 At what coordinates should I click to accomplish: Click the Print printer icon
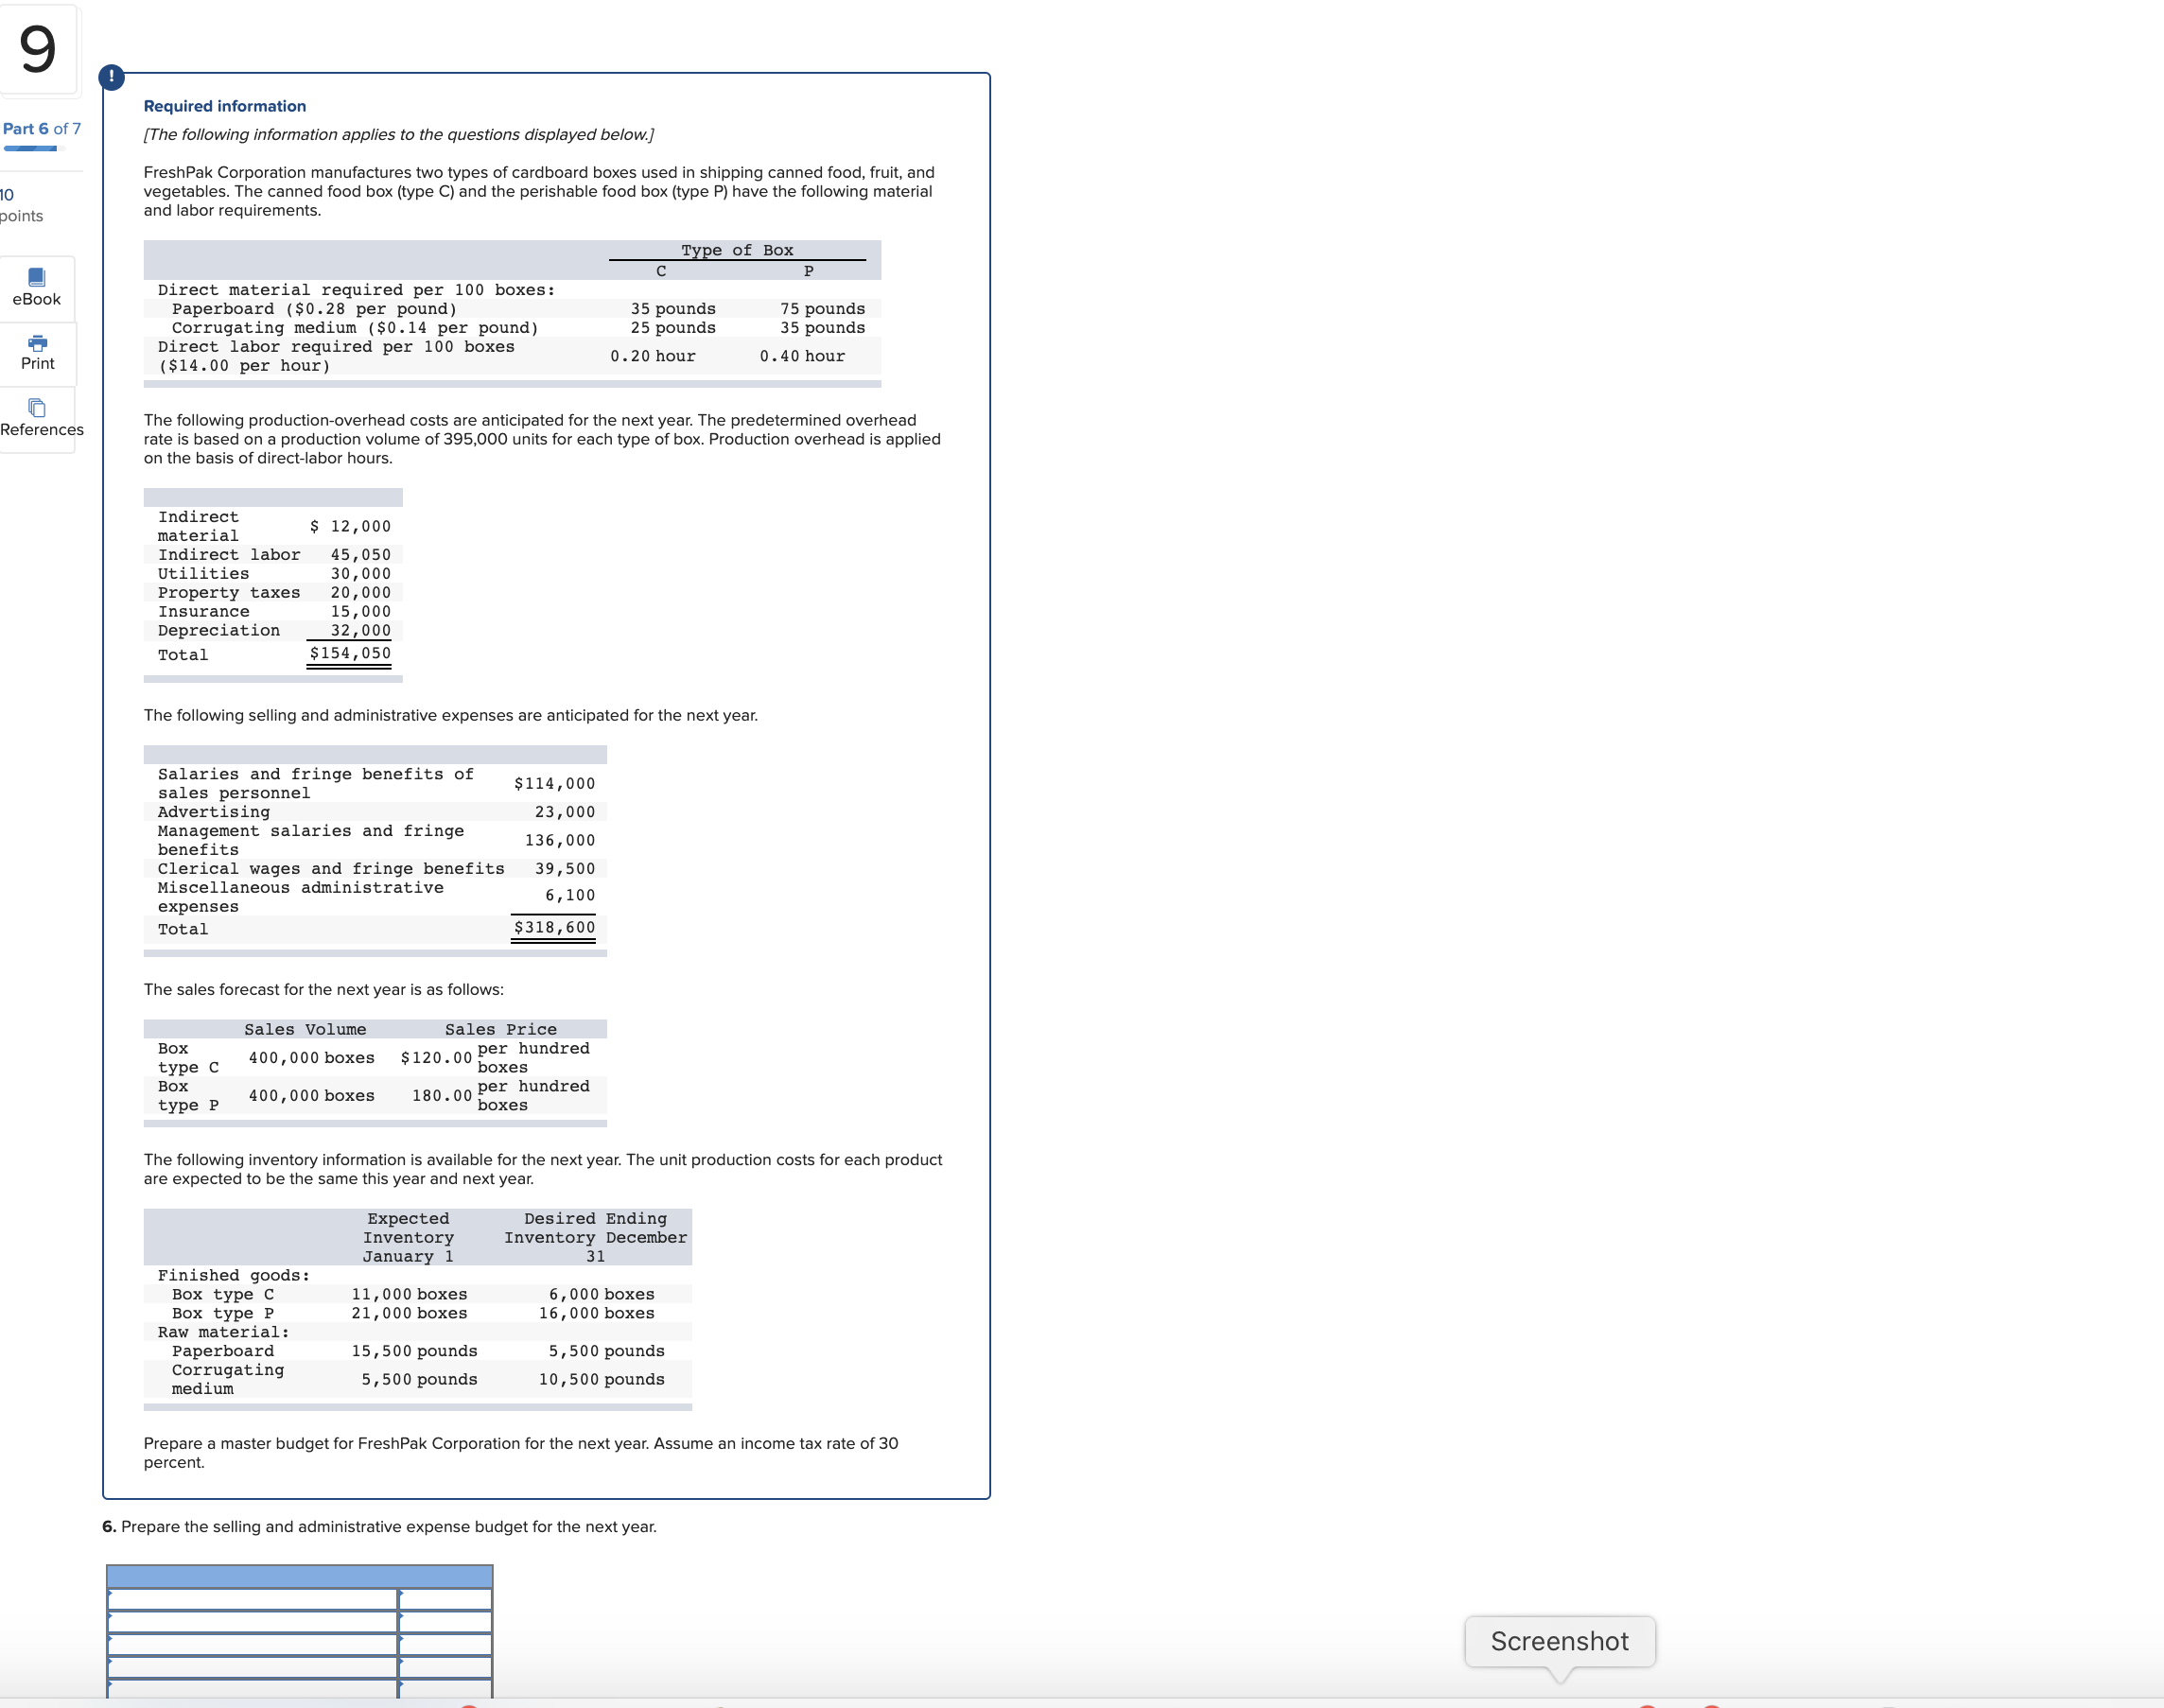(x=37, y=342)
